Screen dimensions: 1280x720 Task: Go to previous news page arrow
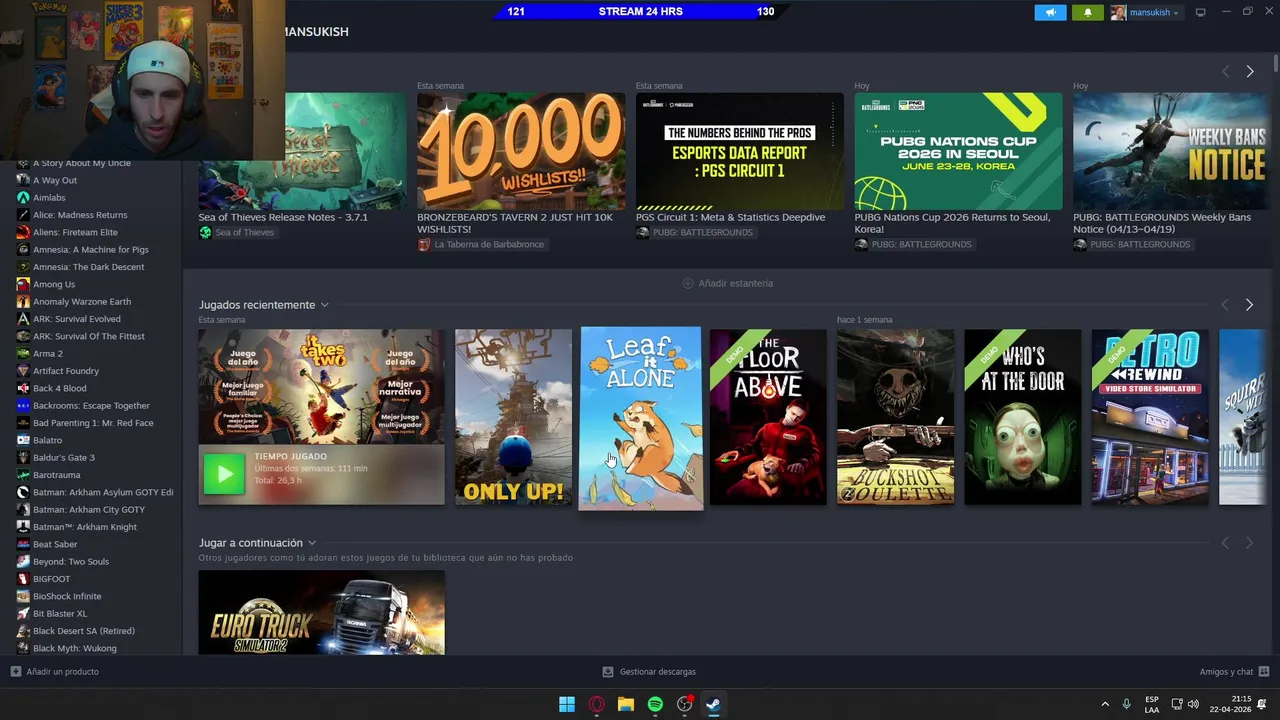pyautogui.click(x=1225, y=71)
